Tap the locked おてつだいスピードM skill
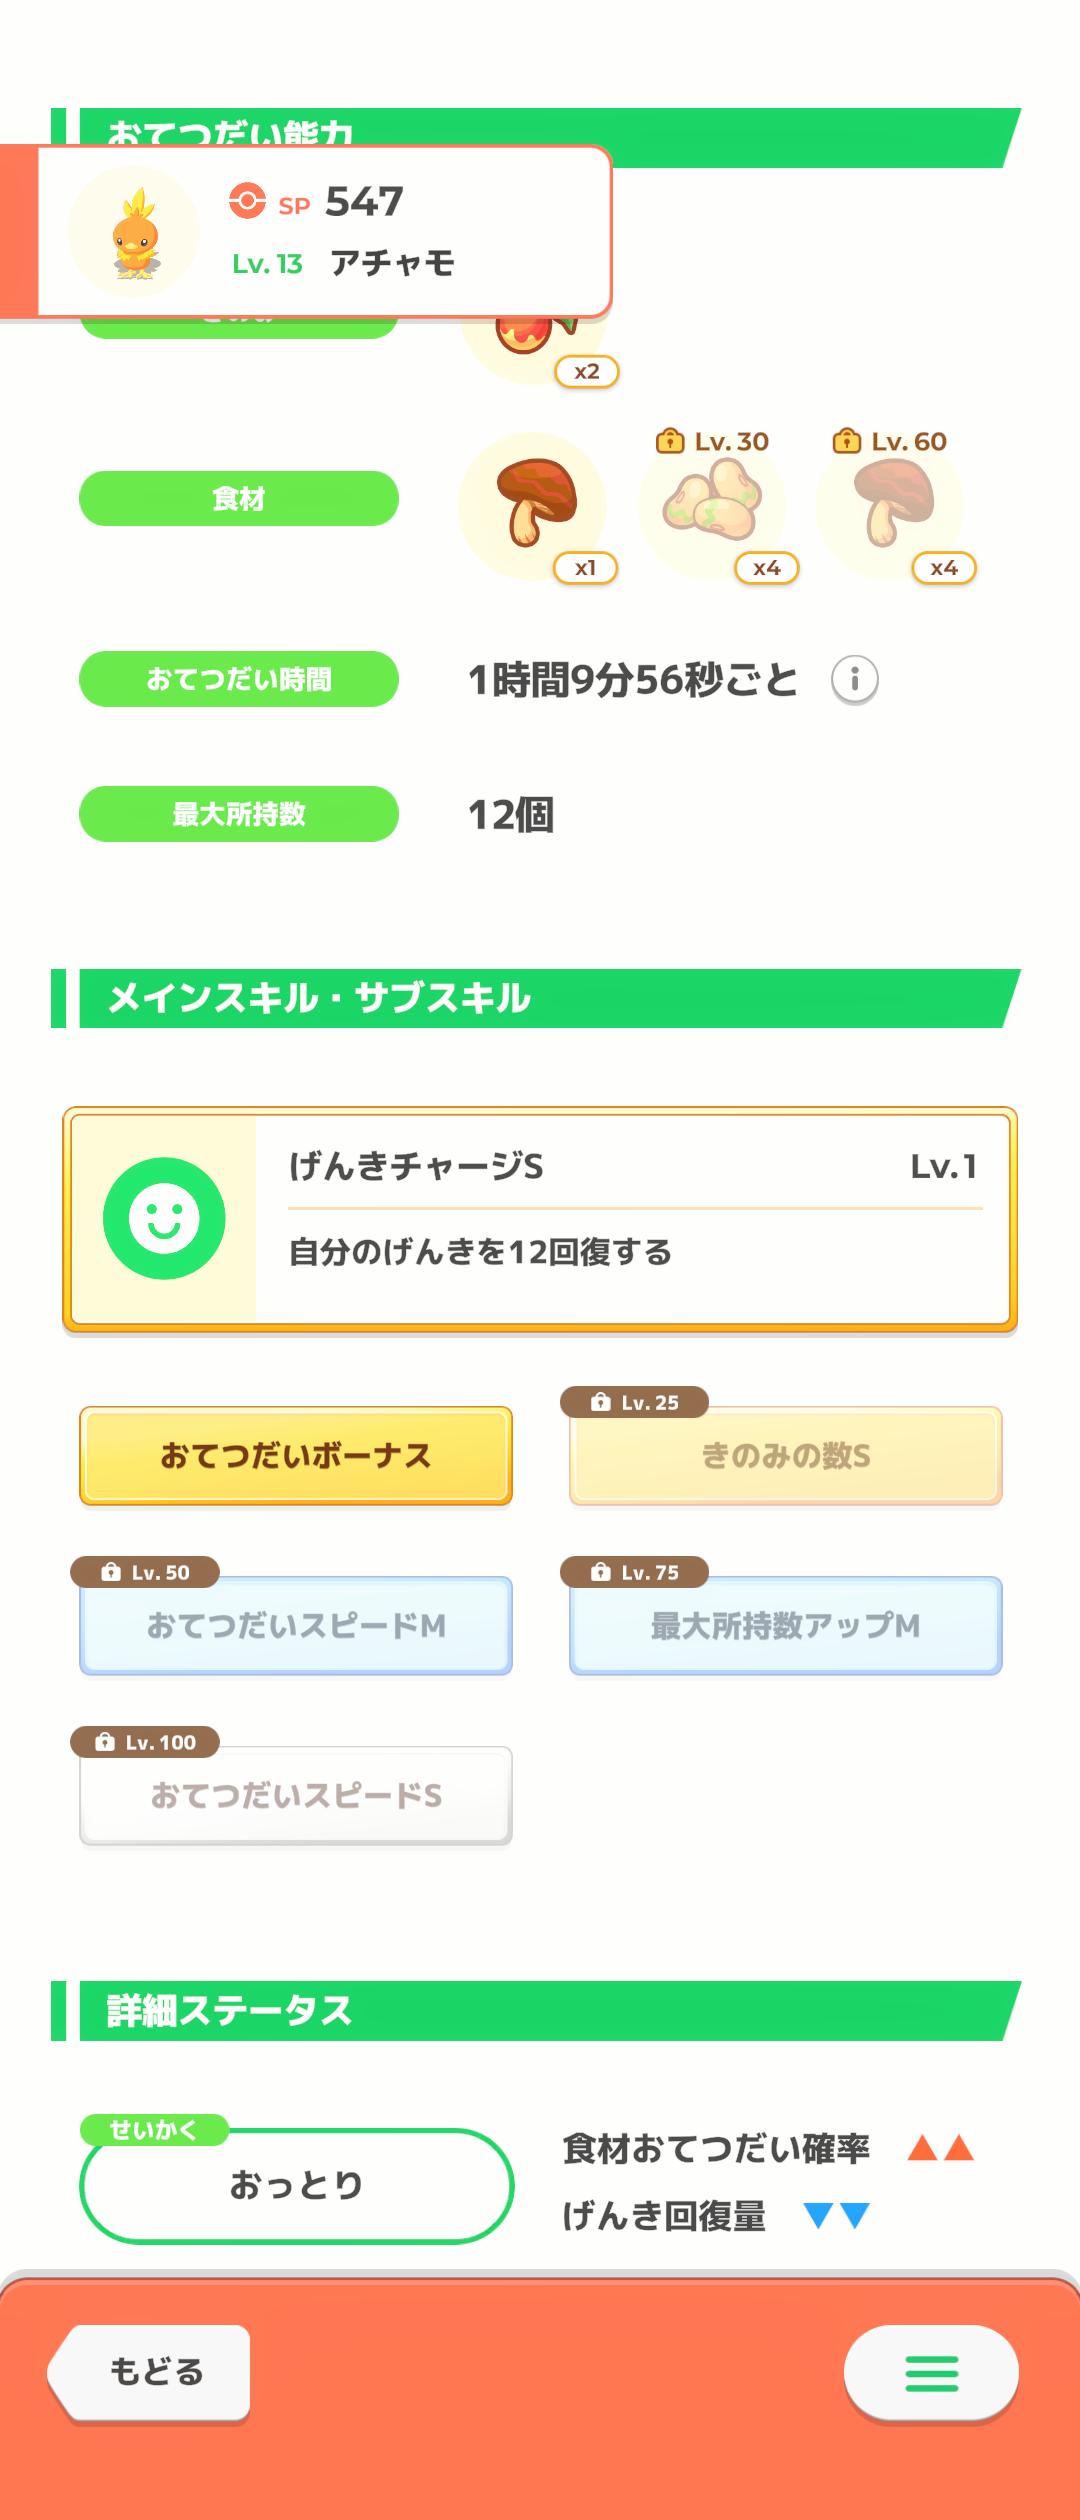Screen dimensions: 1080x2520 pyautogui.click(x=296, y=1625)
